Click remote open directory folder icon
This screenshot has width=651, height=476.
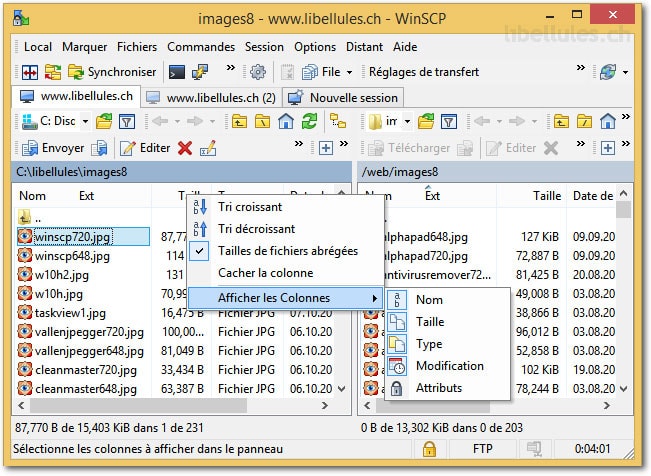(426, 121)
